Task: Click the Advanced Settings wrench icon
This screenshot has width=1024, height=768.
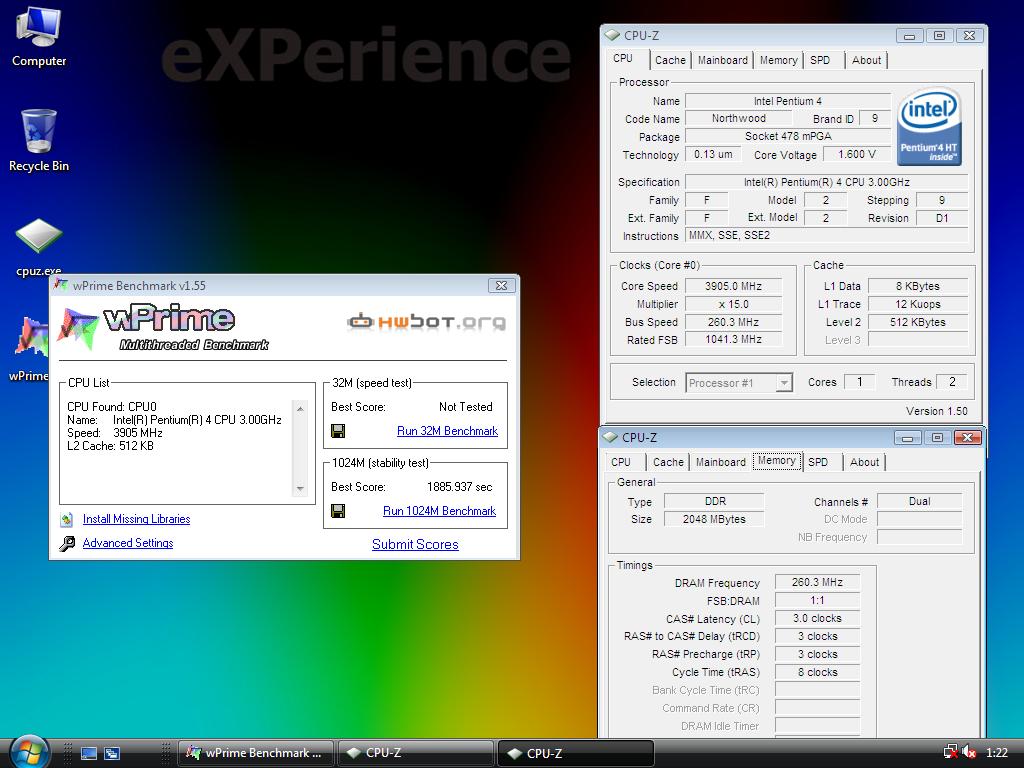Action: coord(67,543)
